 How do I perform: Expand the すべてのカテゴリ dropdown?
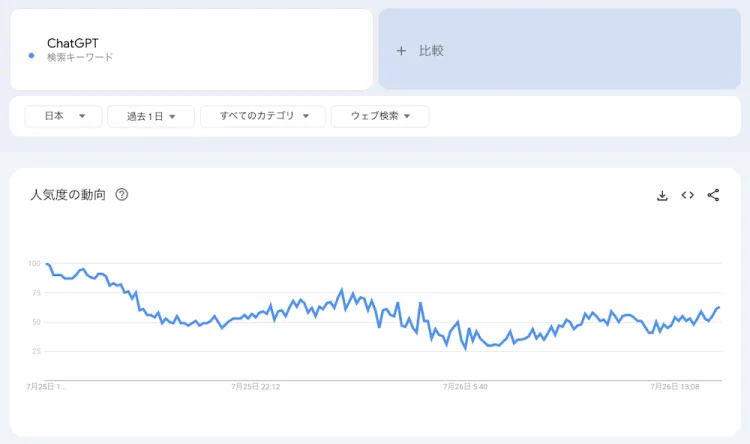263,116
